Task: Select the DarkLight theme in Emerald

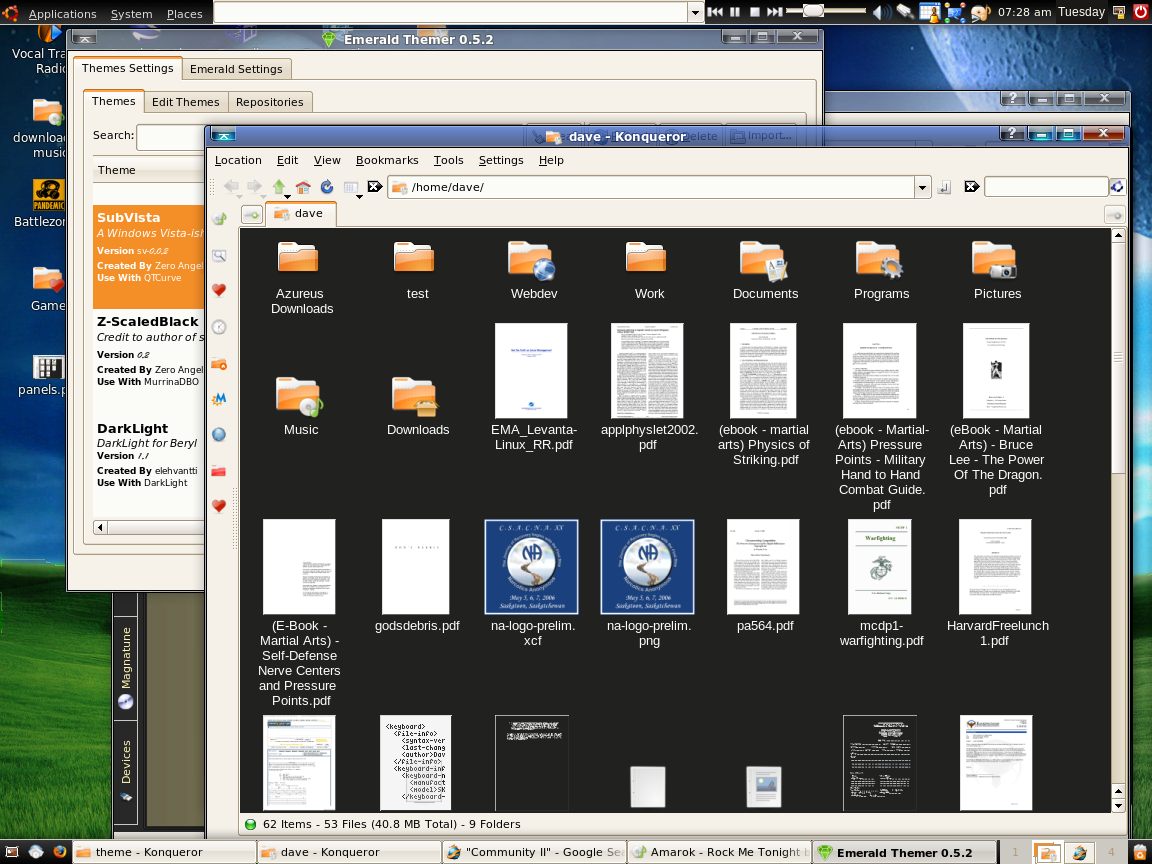Action: pos(149,455)
